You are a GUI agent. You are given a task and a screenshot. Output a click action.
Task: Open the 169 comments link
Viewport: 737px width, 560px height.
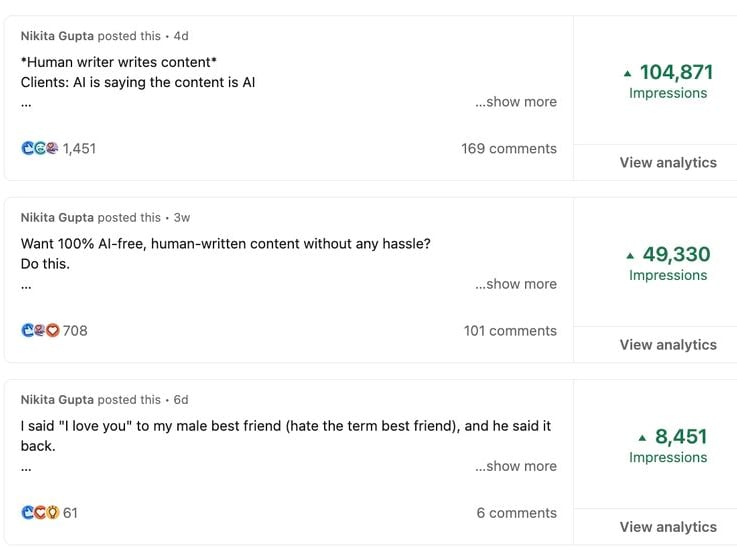tap(509, 149)
